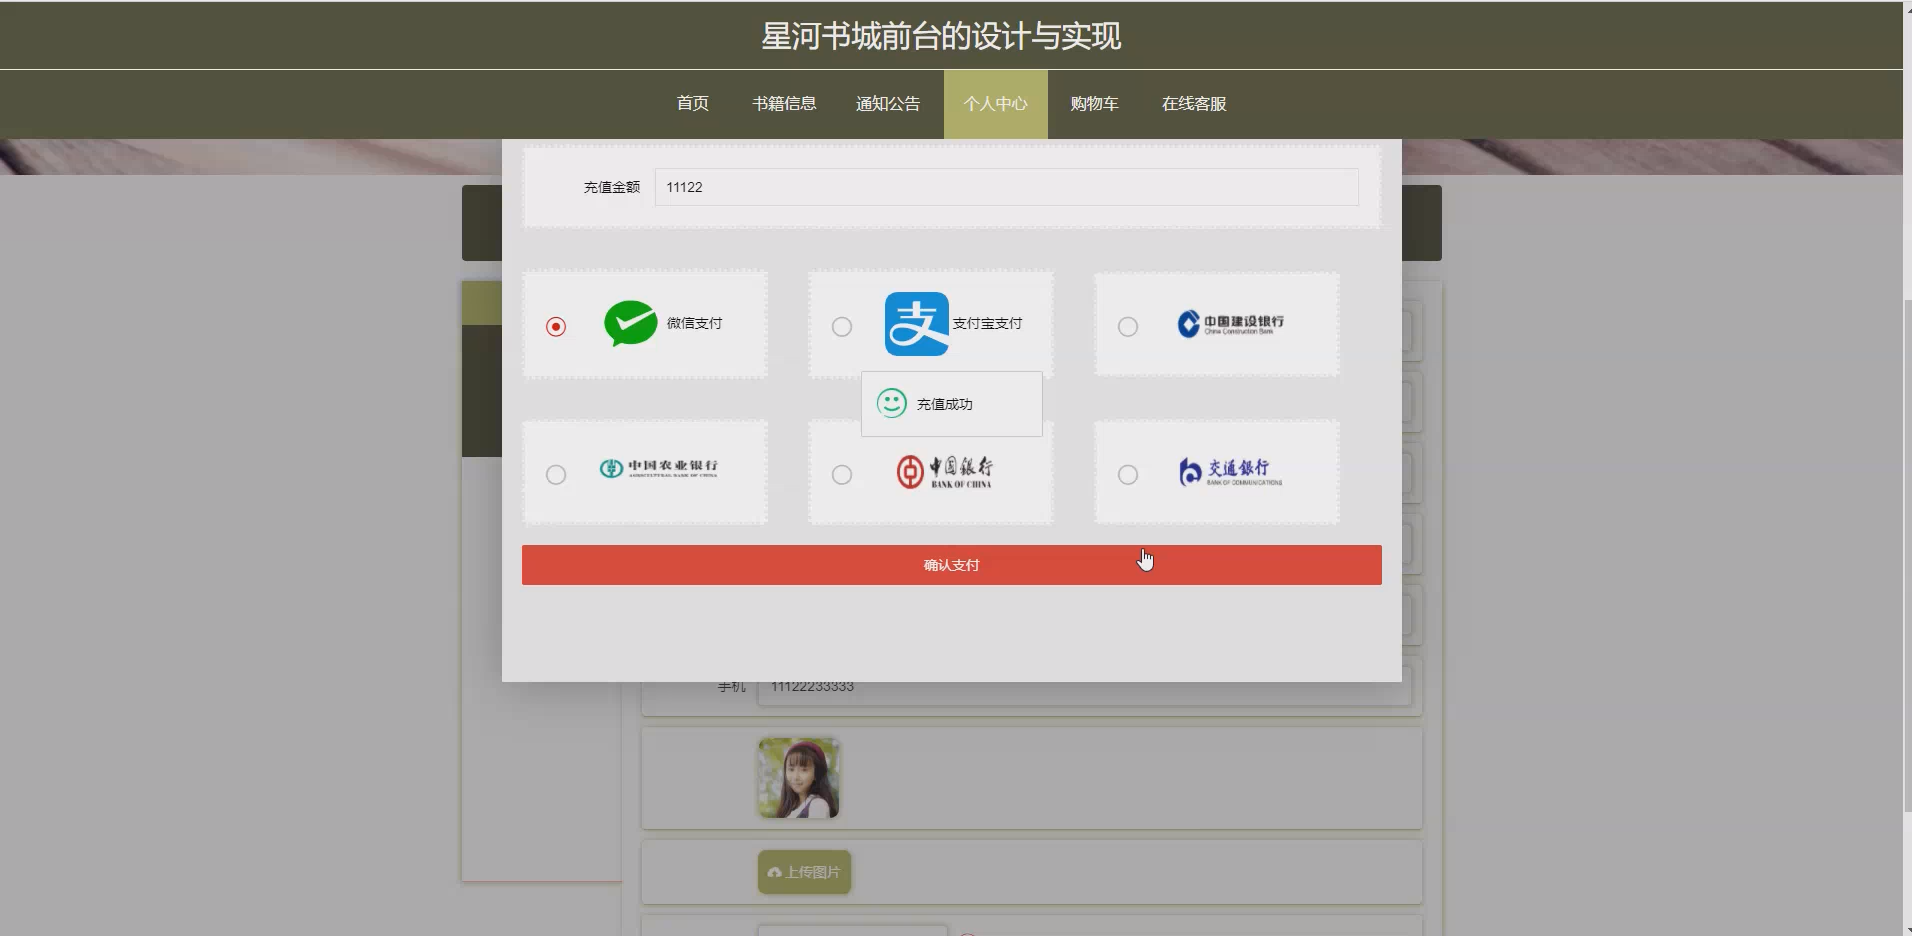Choose Bank of Communications radio option

click(1128, 475)
